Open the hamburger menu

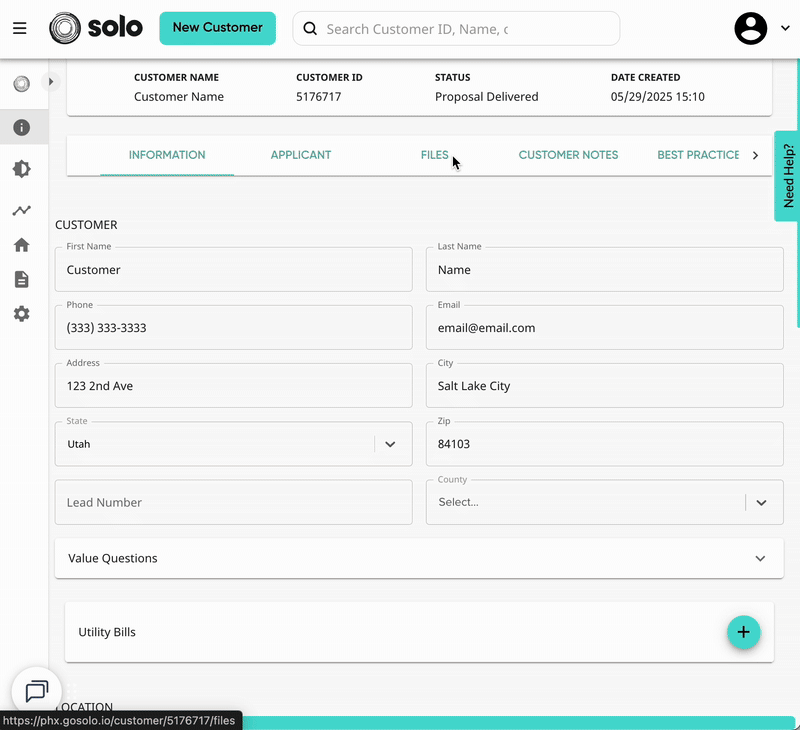20,28
